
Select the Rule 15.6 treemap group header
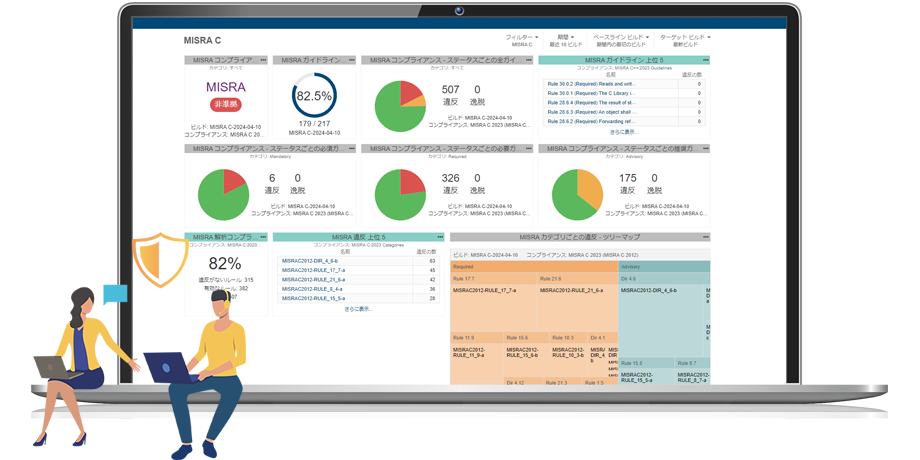pos(527,338)
